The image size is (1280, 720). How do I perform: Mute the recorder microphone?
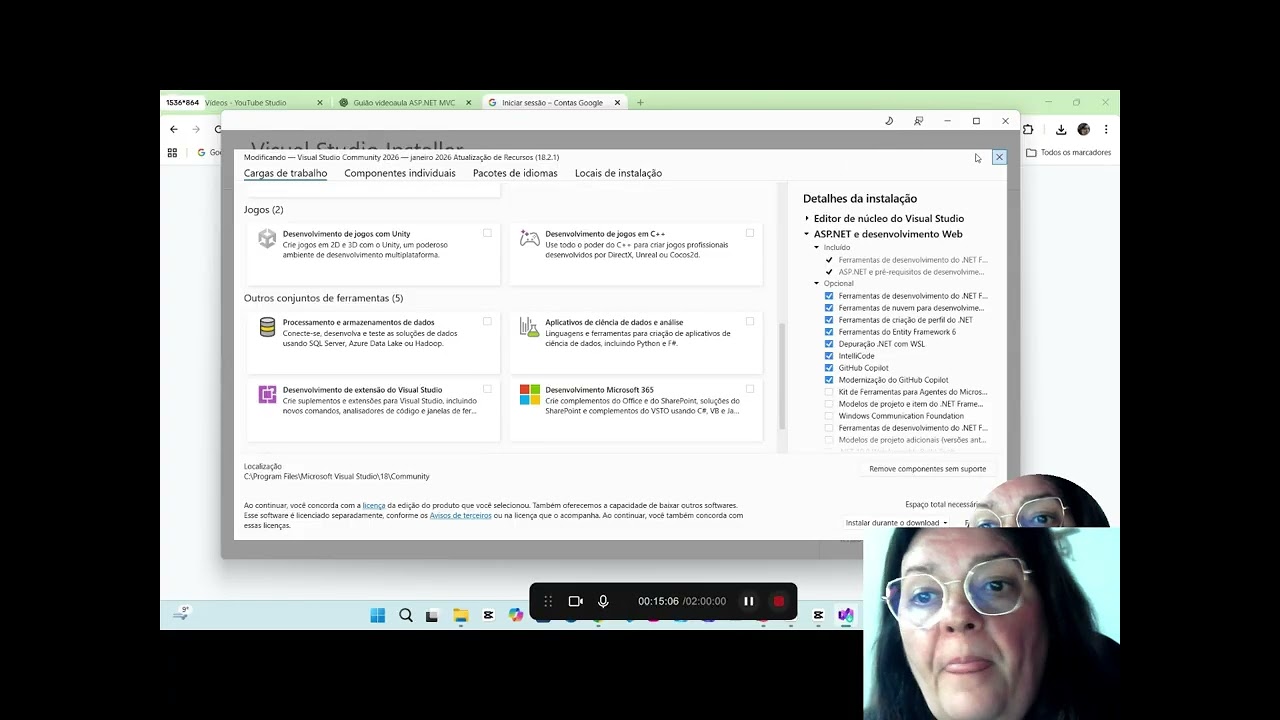603,601
